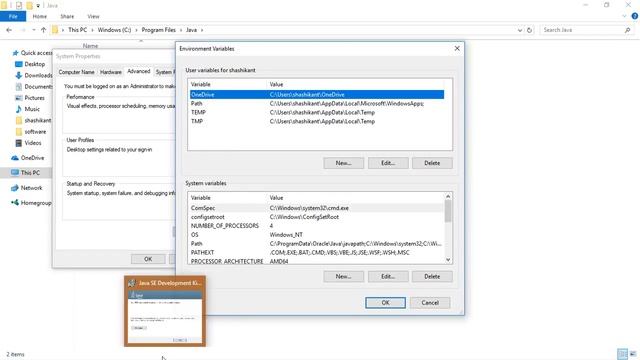The image size is (640, 360).
Task: Click Delete under system variables
Action: [432, 277]
